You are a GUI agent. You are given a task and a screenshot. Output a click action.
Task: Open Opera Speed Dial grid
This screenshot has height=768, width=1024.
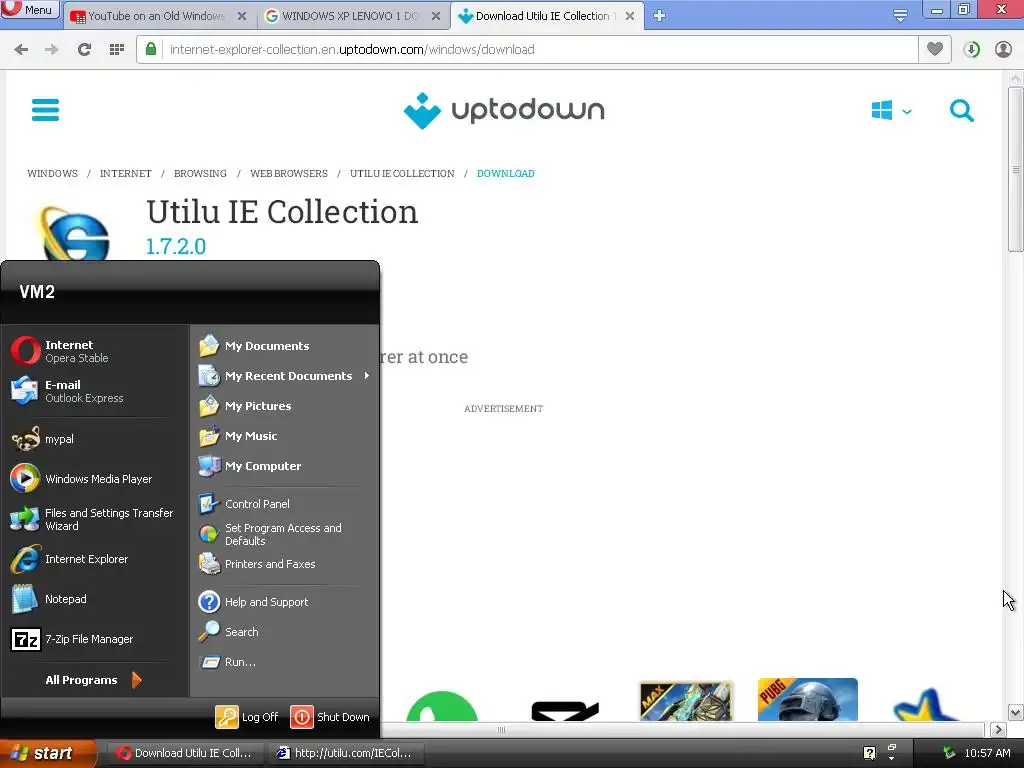click(x=116, y=49)
